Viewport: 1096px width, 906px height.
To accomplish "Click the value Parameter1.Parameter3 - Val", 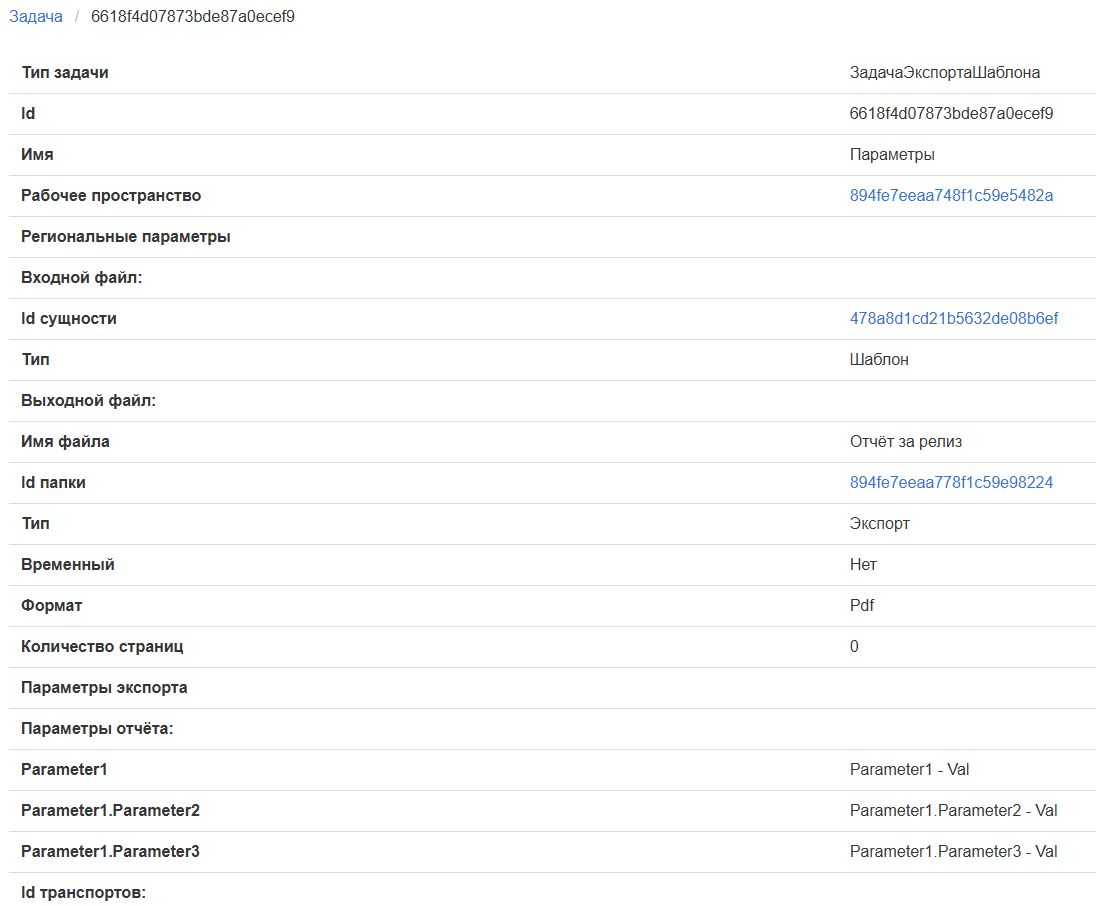I will pyautogui.click(x=953, y=851).
